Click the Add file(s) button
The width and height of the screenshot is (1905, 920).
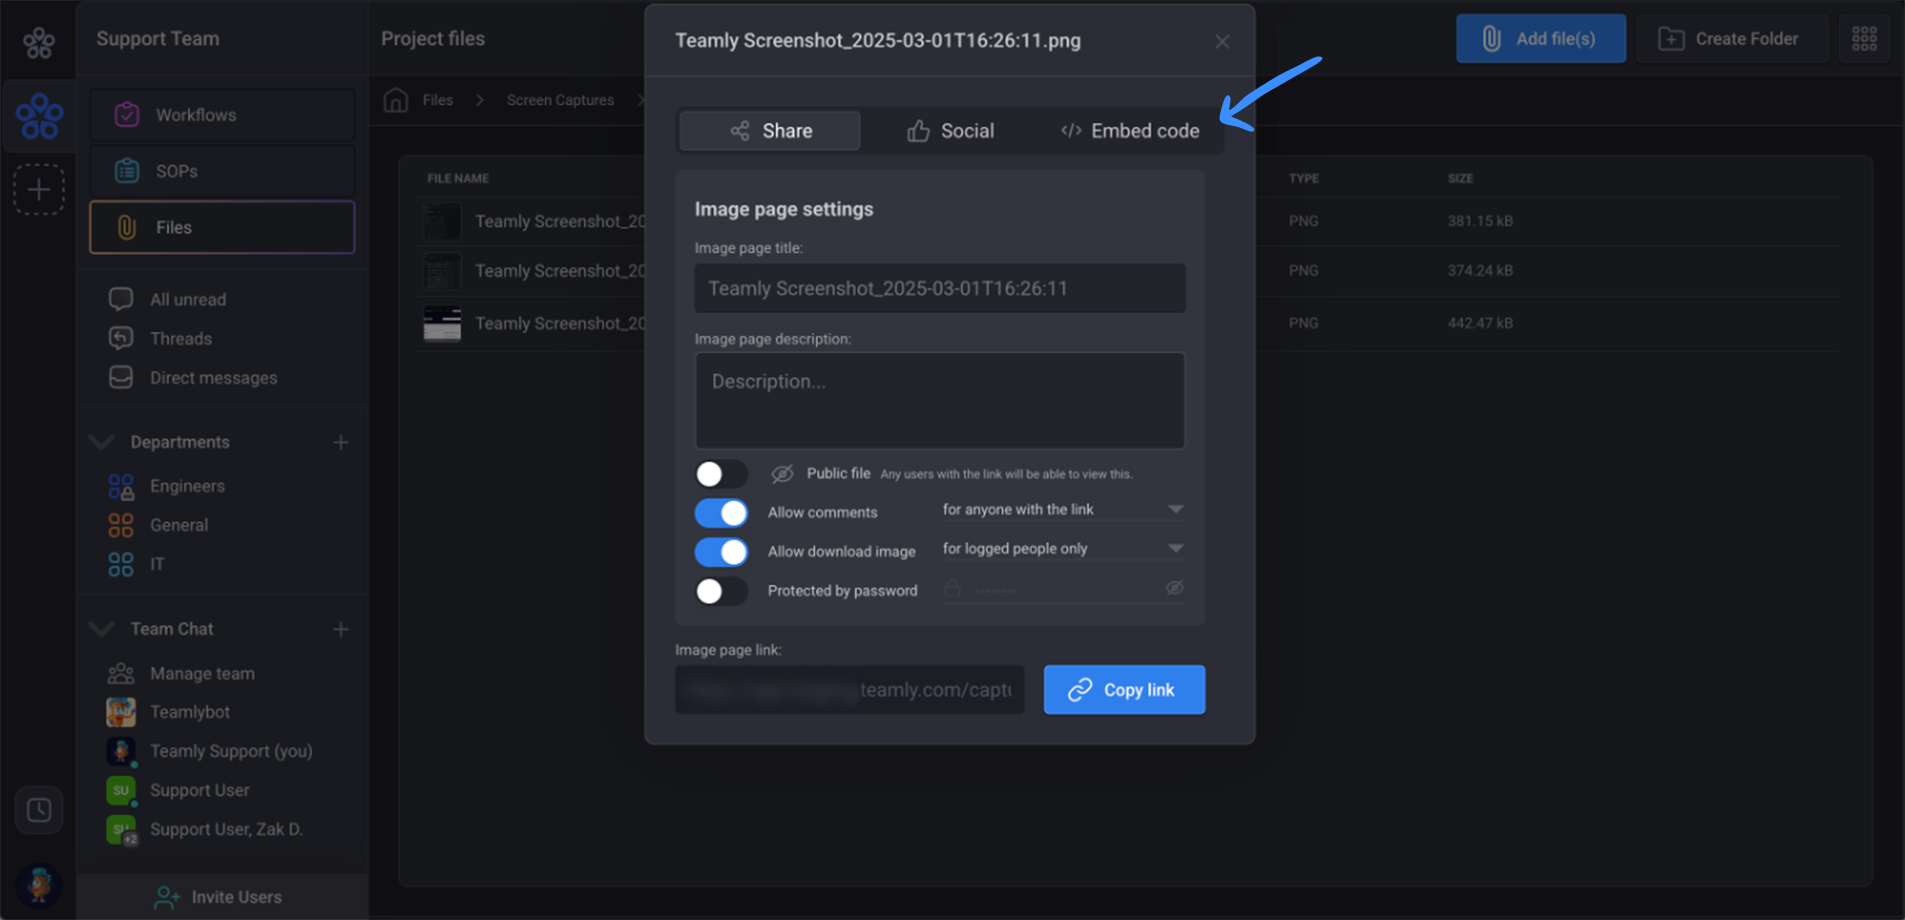(x=1541, y=39)
